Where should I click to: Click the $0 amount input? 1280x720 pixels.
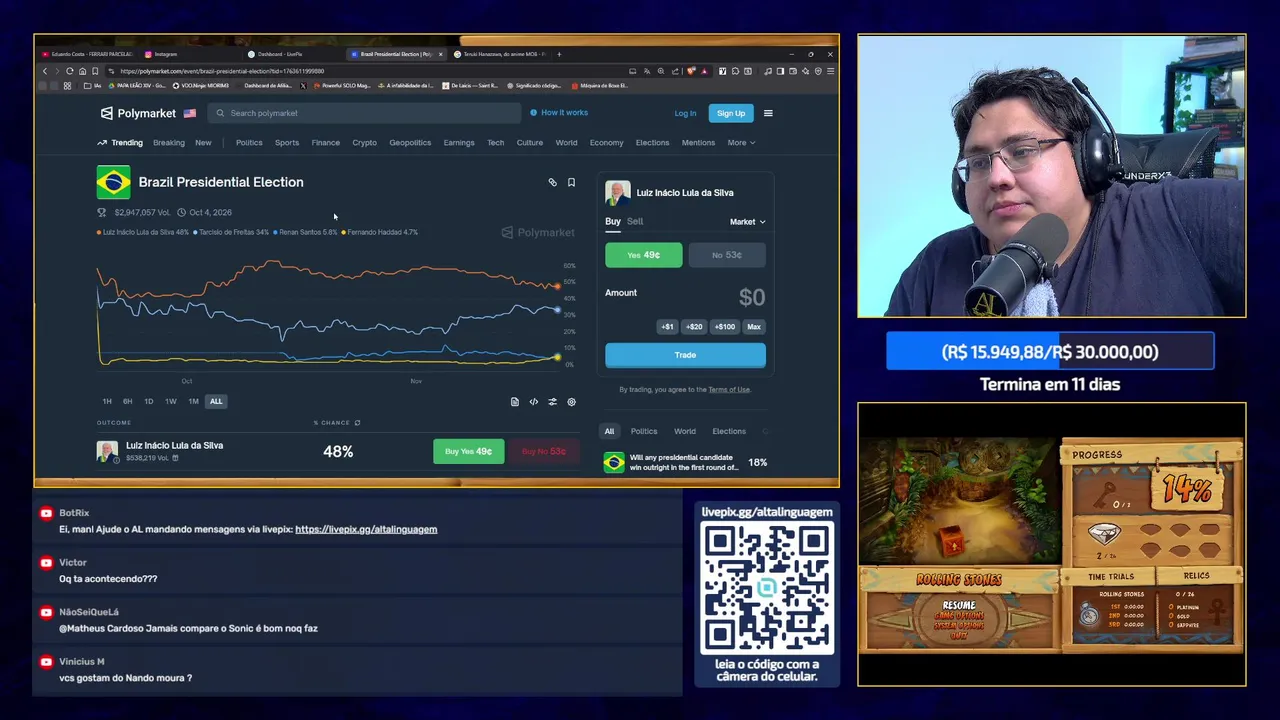click(751, 297)
